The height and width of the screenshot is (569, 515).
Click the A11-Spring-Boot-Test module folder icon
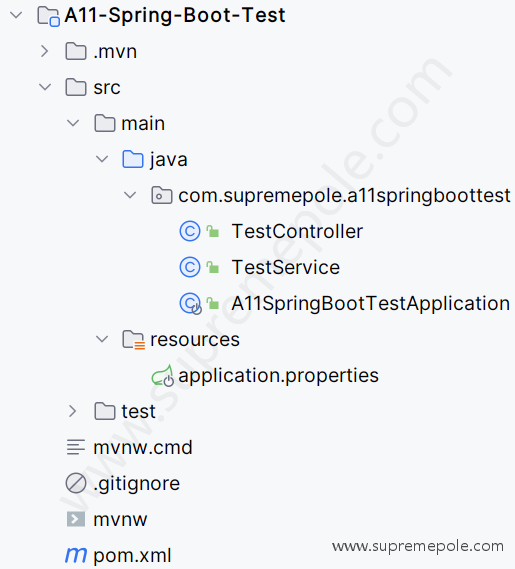point(48,16)
